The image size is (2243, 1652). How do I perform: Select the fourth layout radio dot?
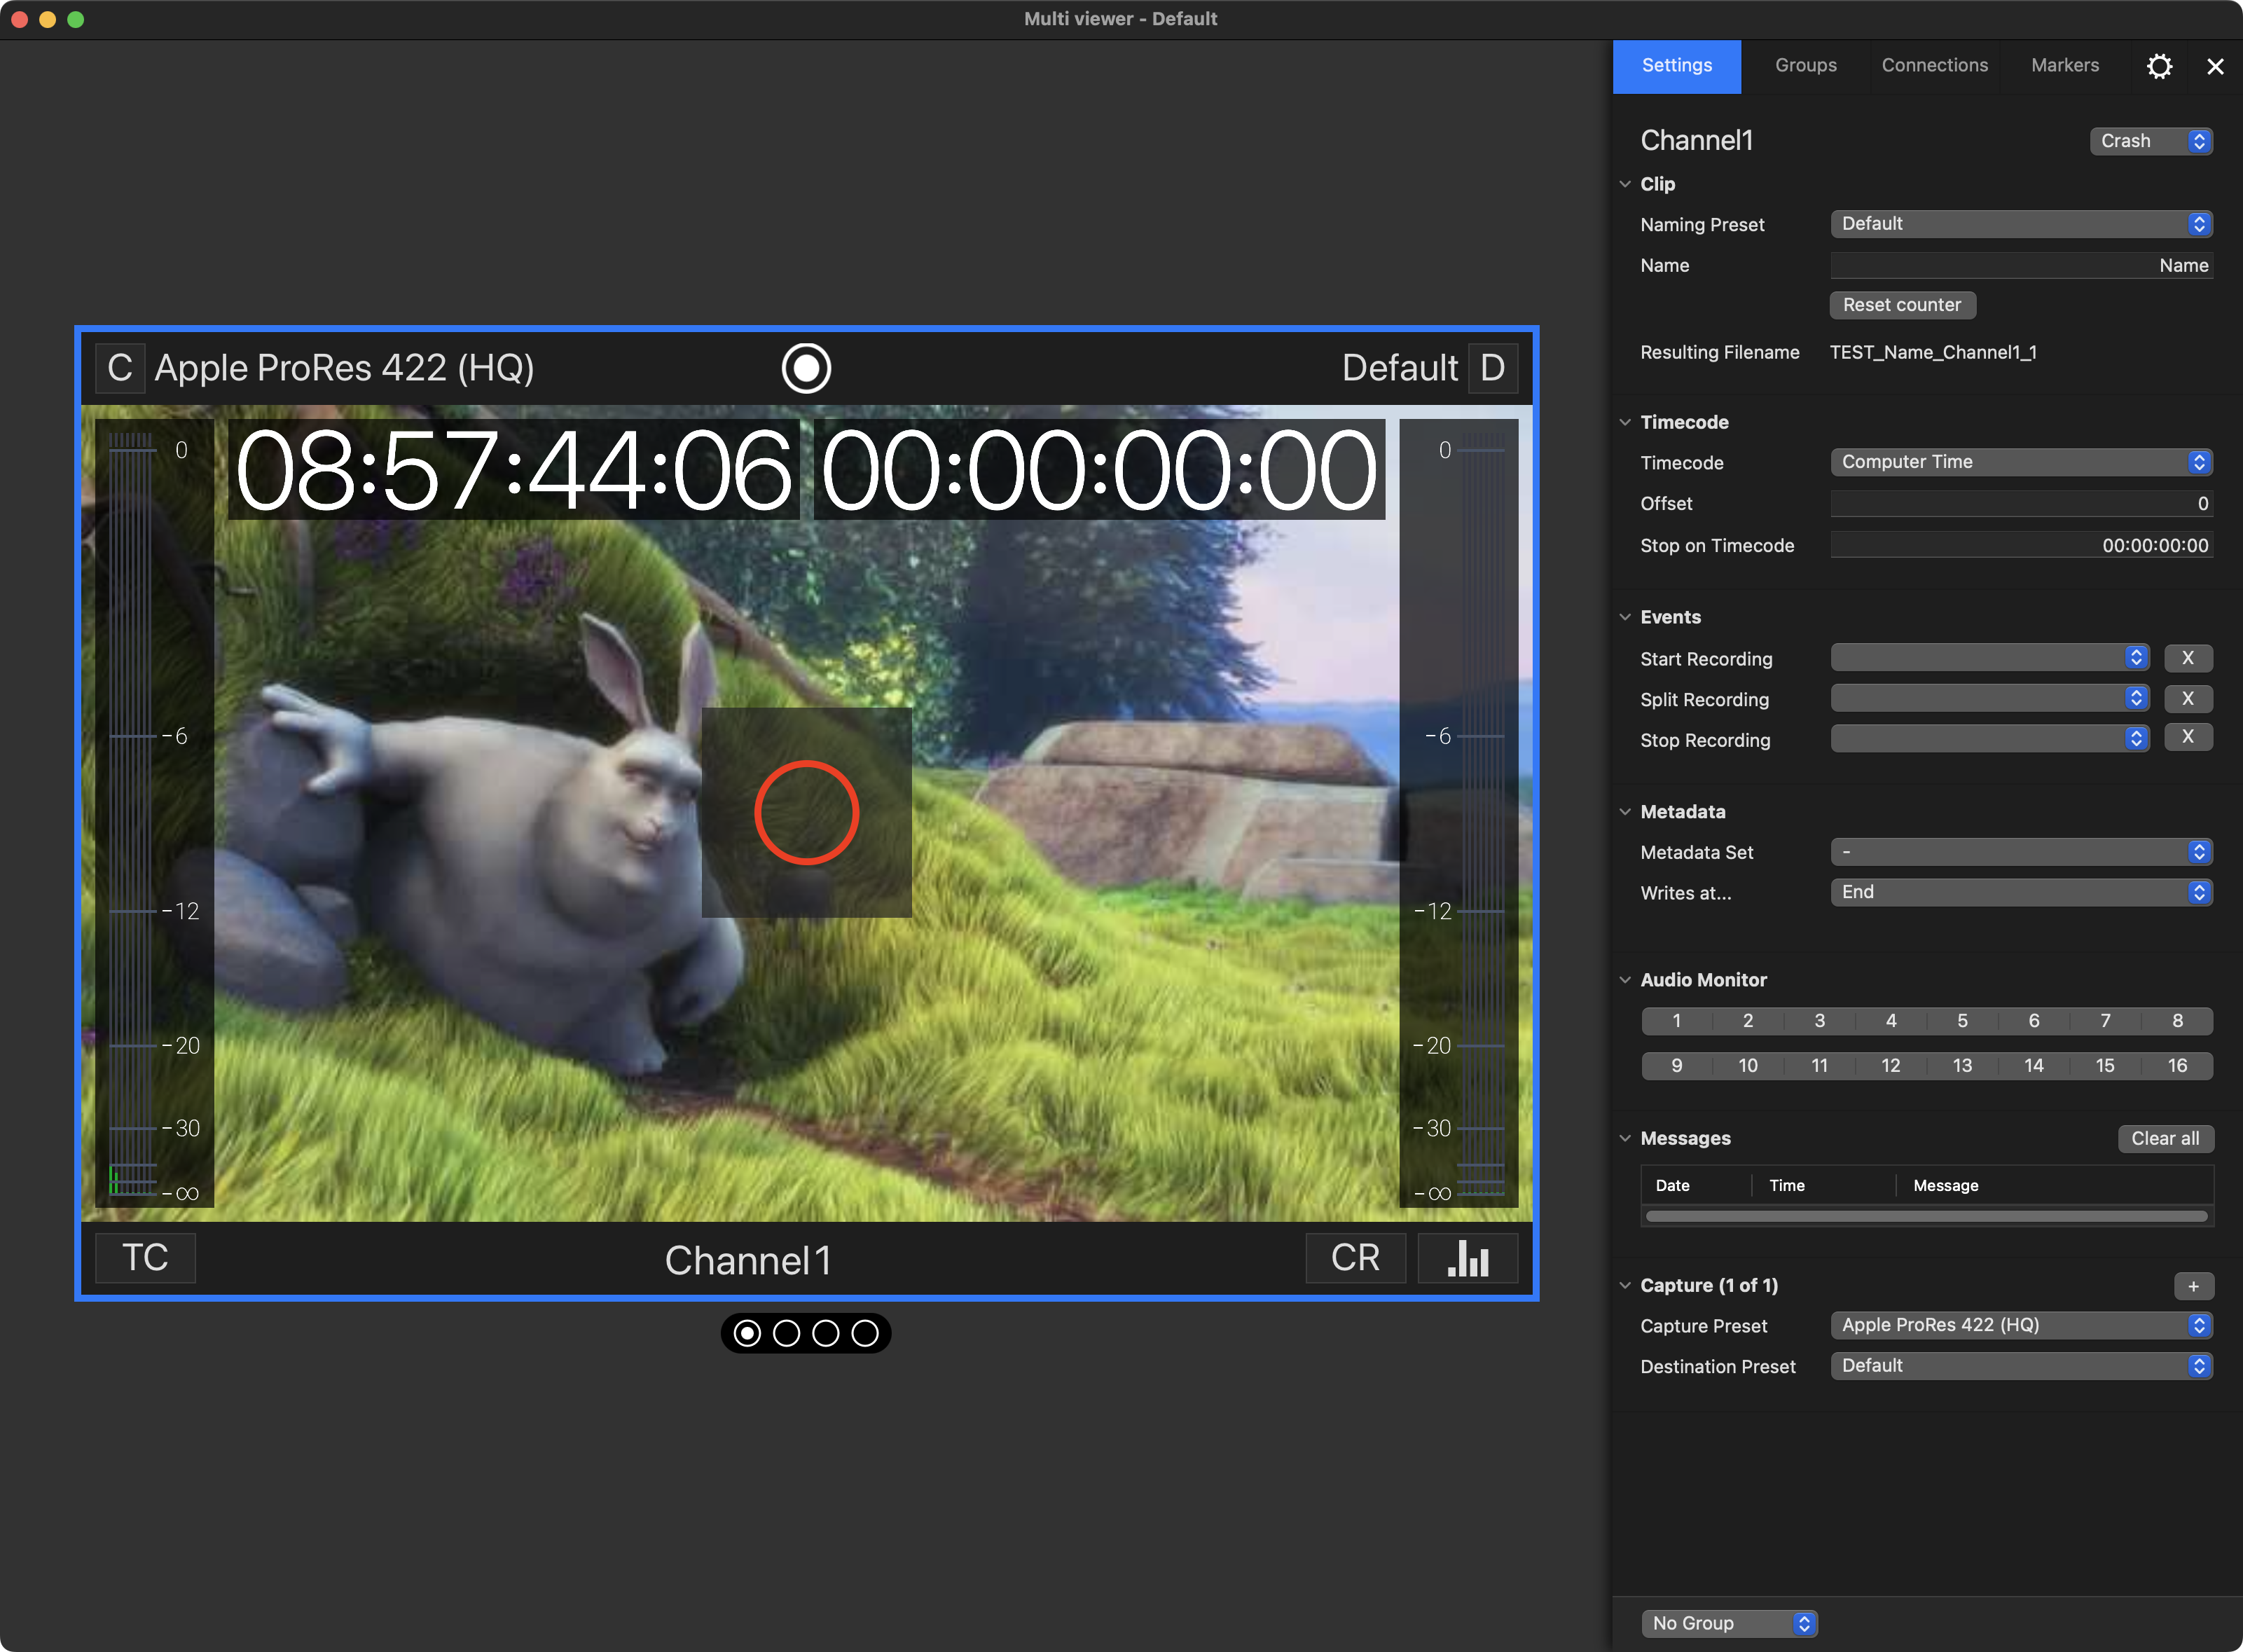[865, 1333]
